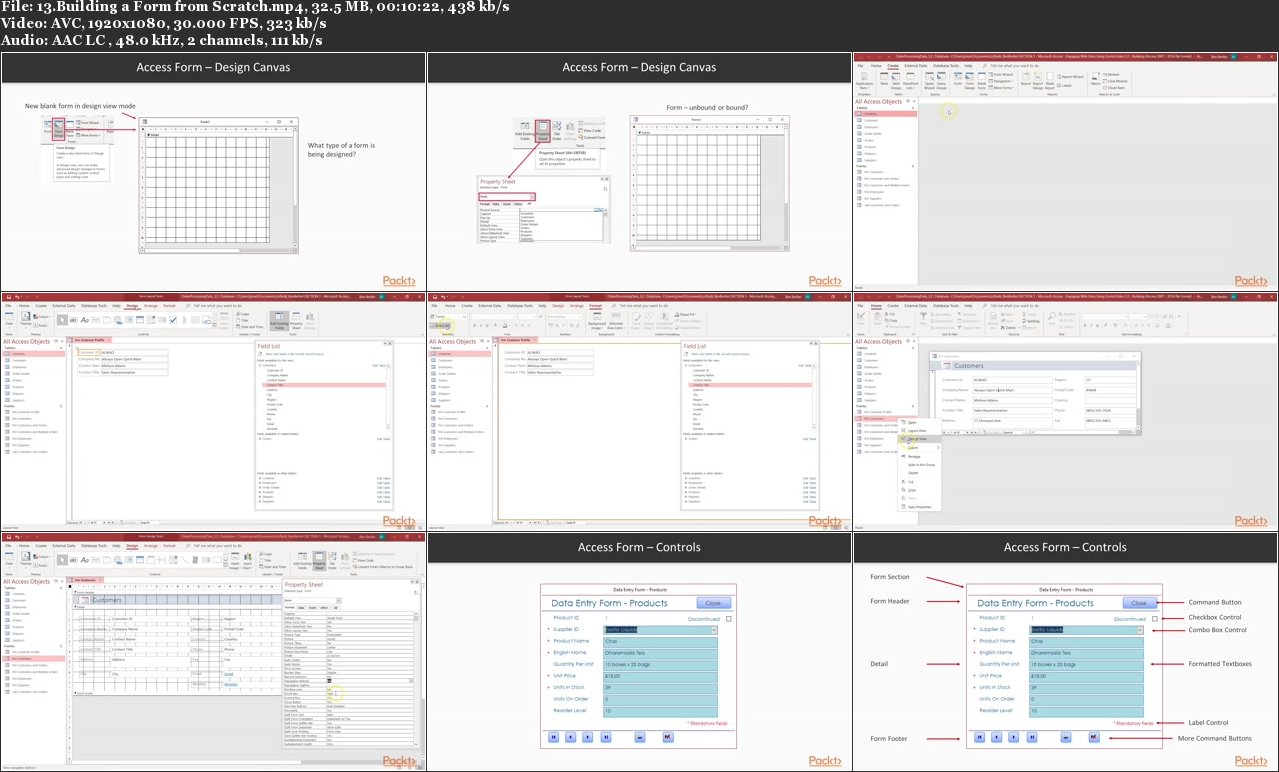Screen dimensions: 1279x772
Task: Click Company Name textbox in Design-tab Field List frame form
Action: (x=134, y=359)
